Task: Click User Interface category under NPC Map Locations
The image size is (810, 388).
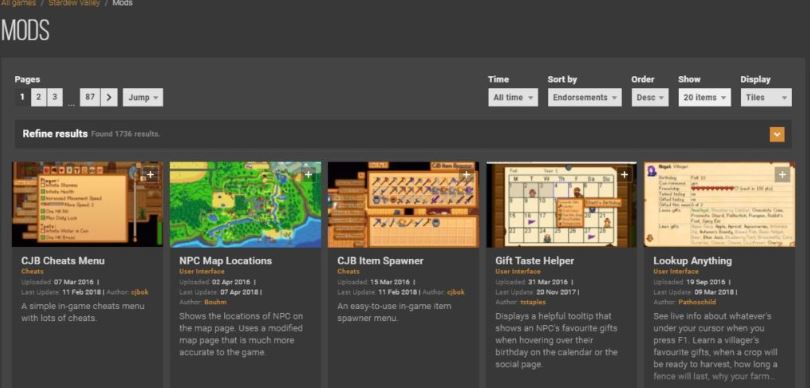Action: tap(202, 272)
